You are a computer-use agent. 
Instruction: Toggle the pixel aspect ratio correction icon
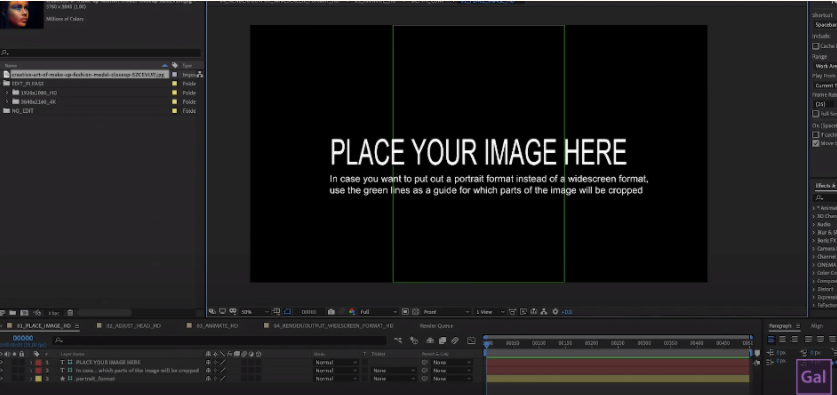click(512, 312)
